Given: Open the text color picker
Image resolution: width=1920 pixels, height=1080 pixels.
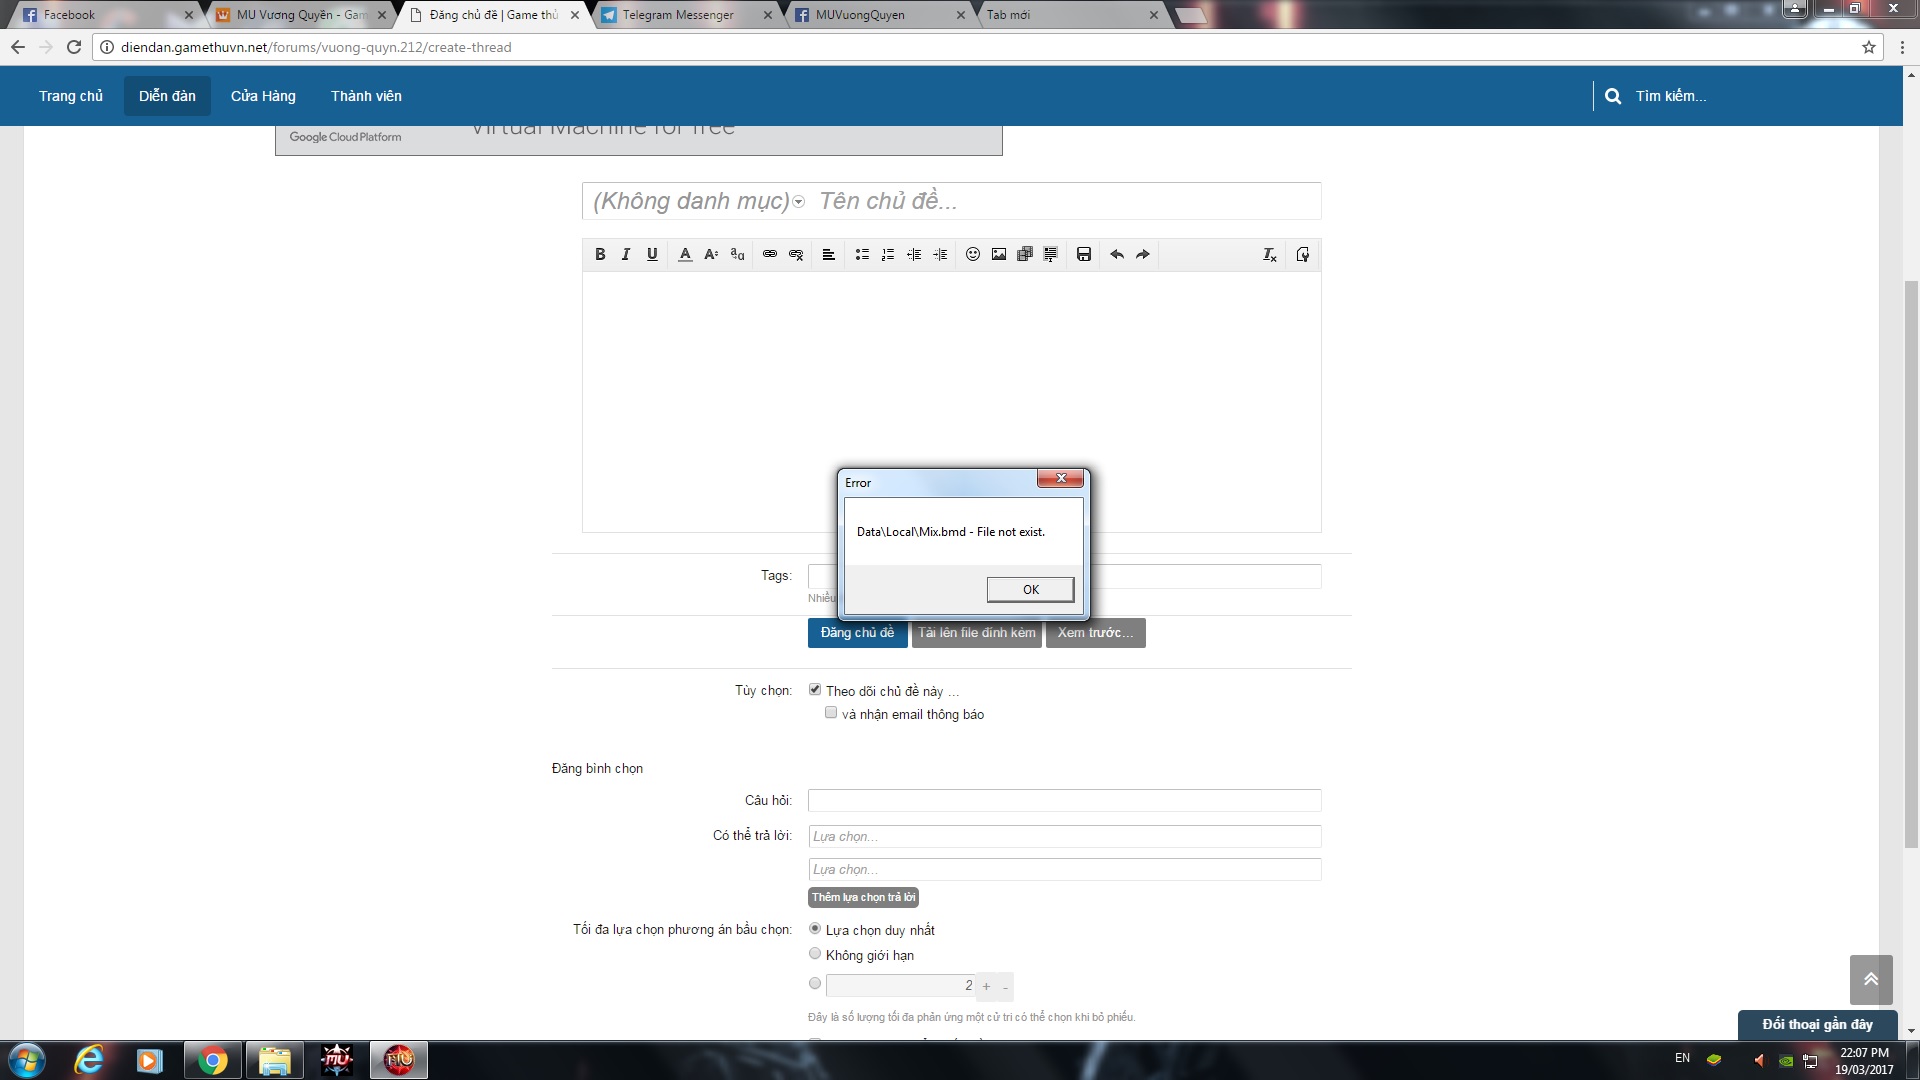Looking at the screenshot, I should pos(685,254).
